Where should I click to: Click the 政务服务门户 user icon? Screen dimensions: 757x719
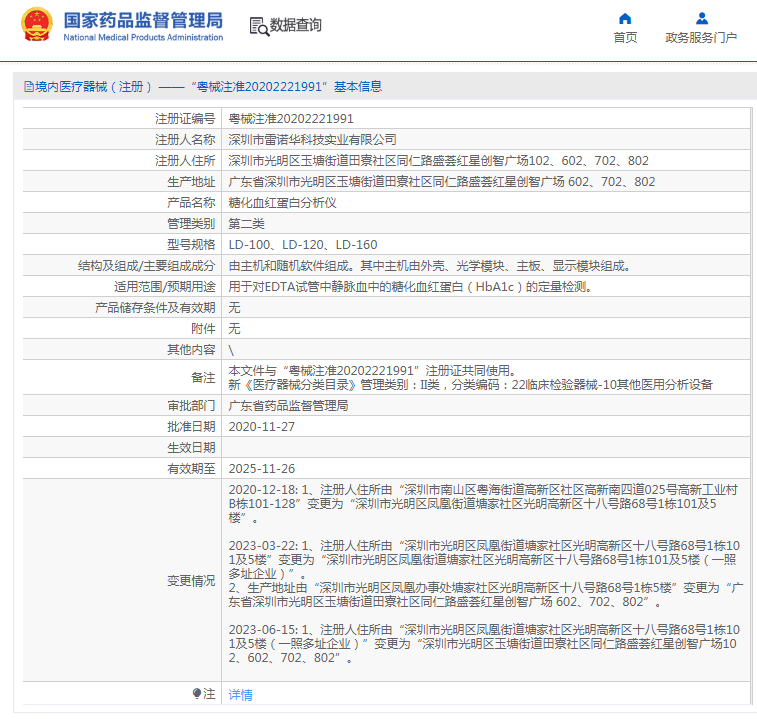pyautogui.click(x=701, y=19)
